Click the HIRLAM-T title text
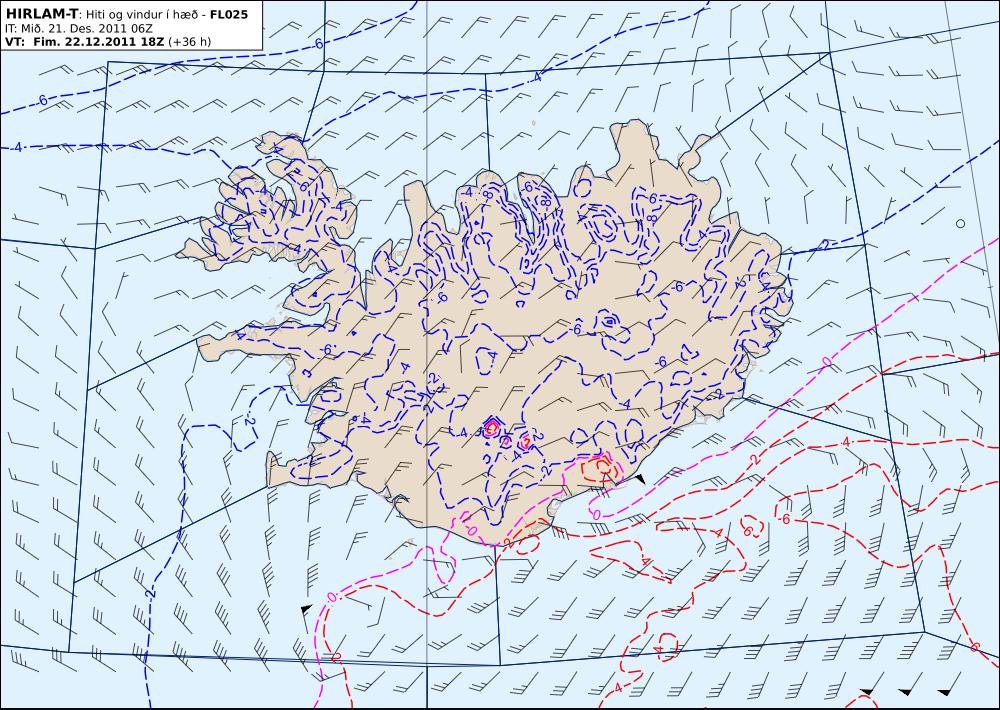The width and height of the screenshot is (1000, 710). (41, 14)
